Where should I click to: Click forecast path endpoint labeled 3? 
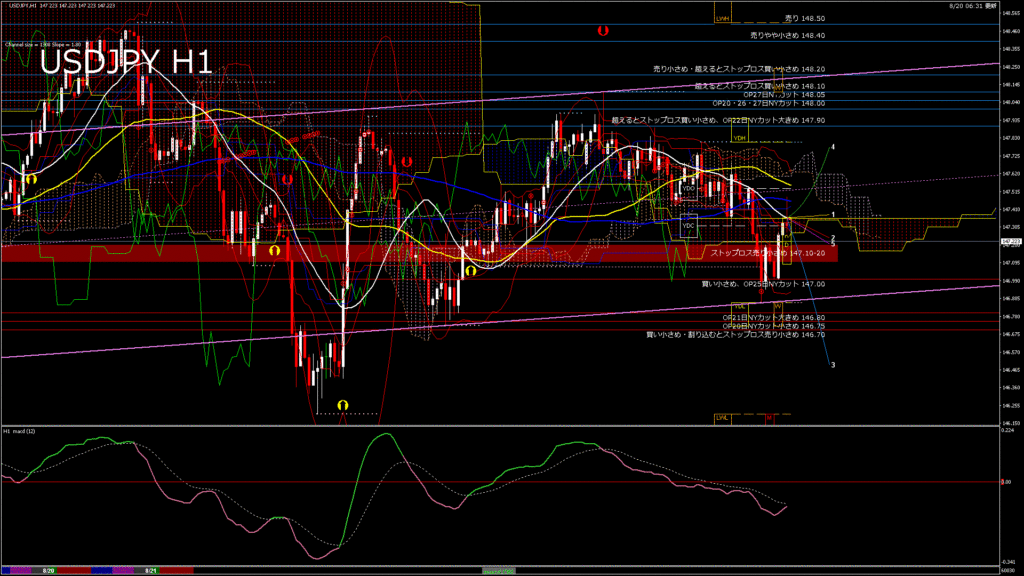coord(833,365)
